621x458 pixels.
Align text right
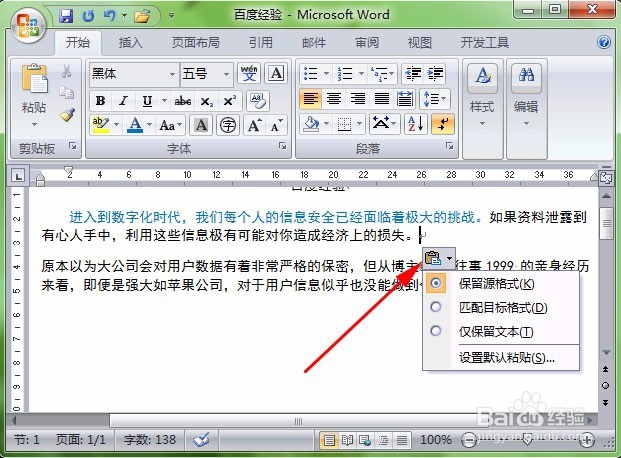358,98
